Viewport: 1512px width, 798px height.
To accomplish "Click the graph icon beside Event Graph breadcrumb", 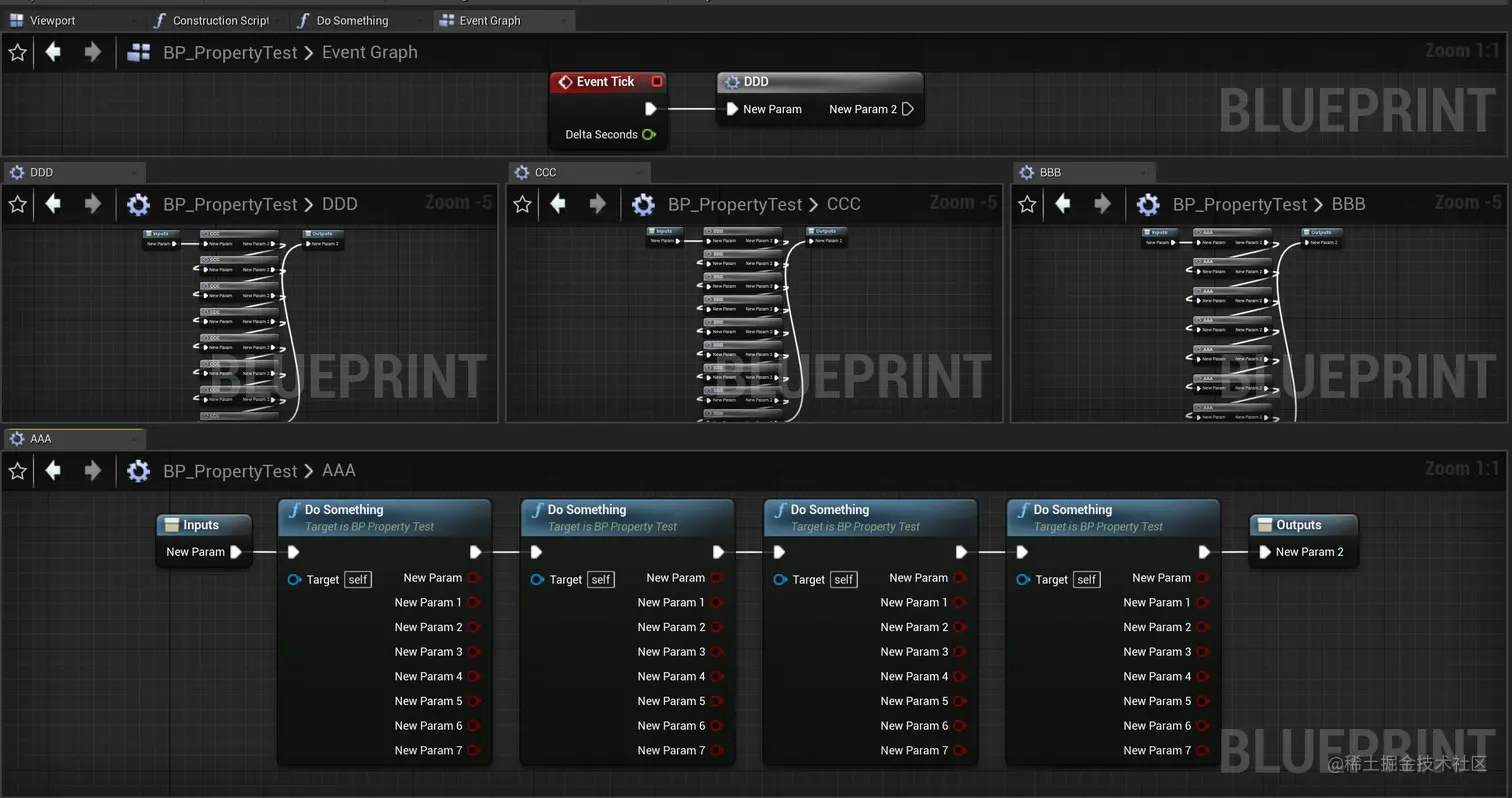I will tap(138, 52).
